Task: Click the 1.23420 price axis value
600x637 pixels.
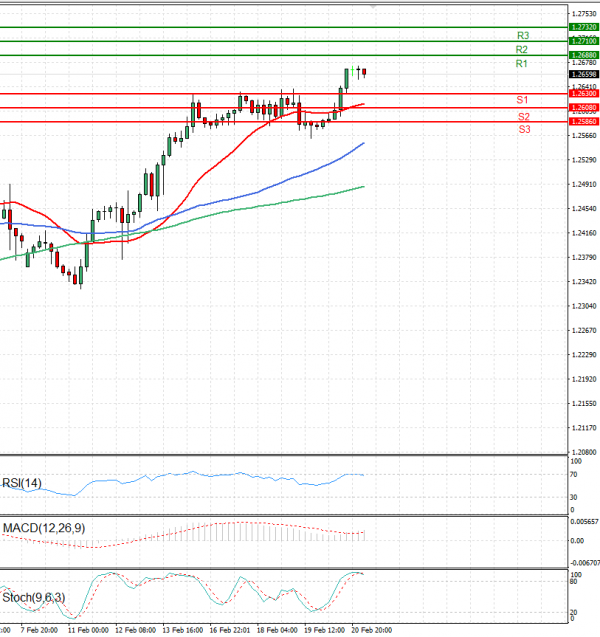Action: pyautogui.click(x=584, y=282)
